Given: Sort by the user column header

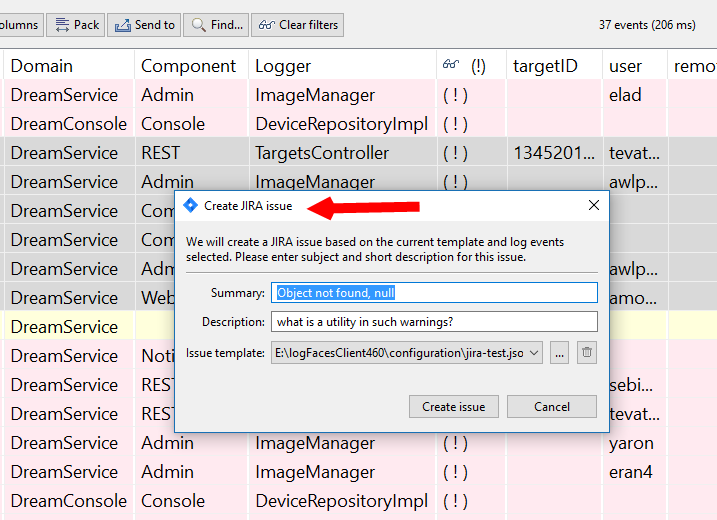Looking at the screenshot, I should pyautogui.click(x=635, y=66).
